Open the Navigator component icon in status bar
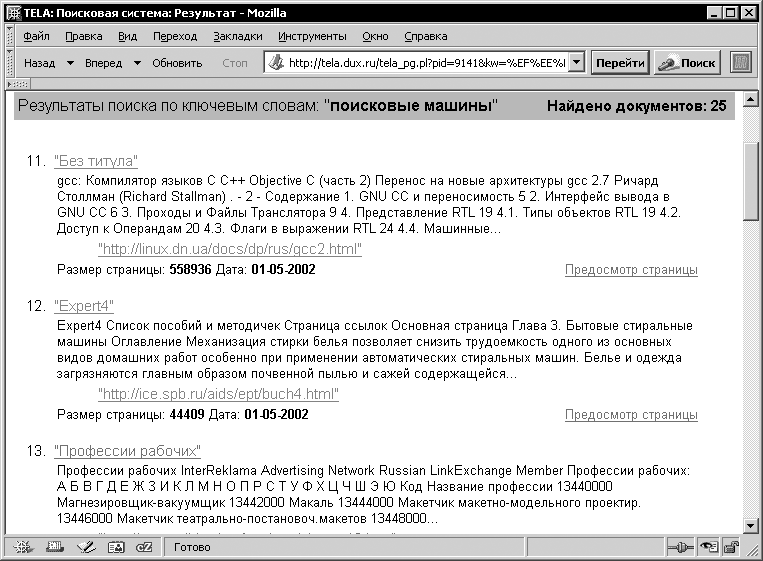The image size is (763, 561). (23, 547)
